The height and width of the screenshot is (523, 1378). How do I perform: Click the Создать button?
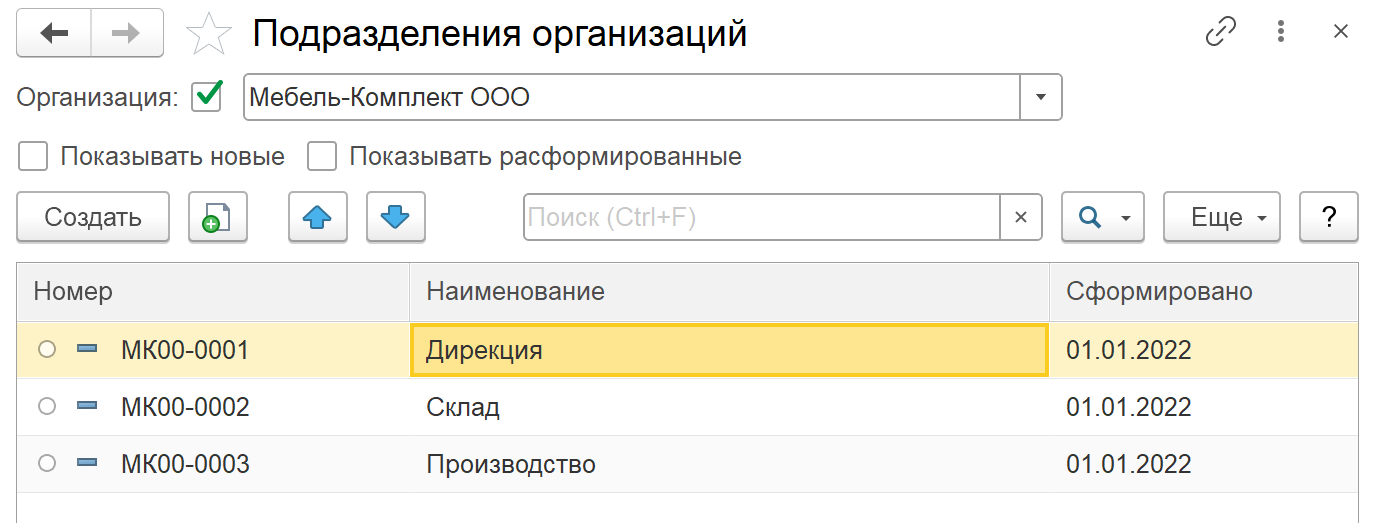[93, 217]
